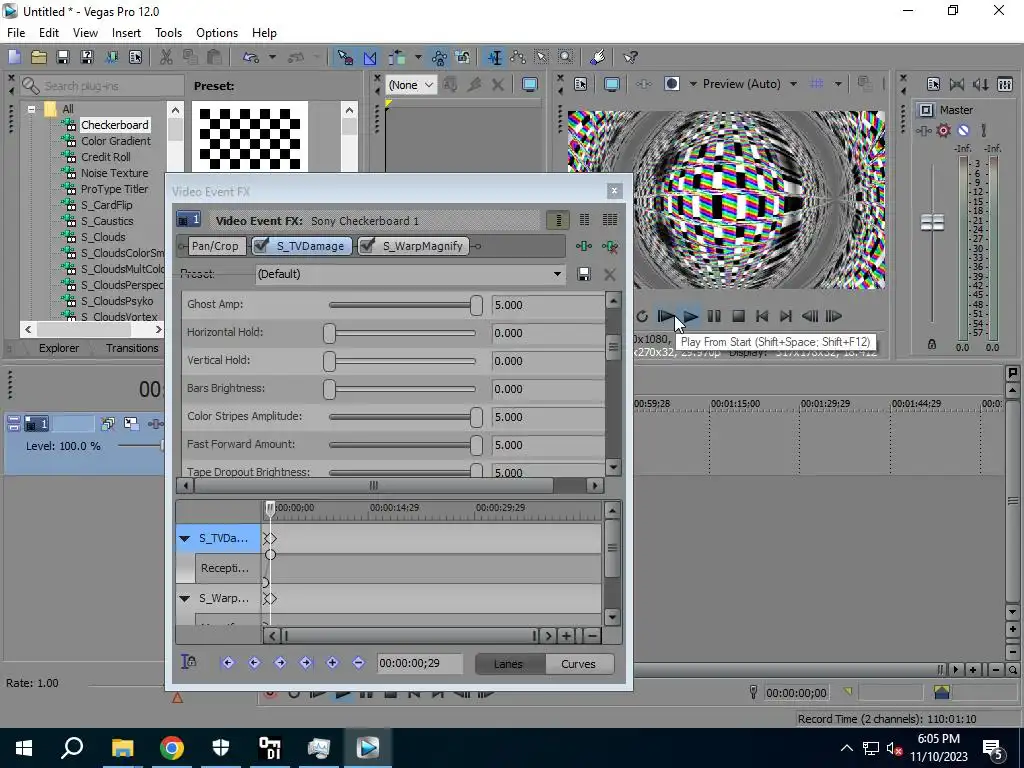Viewport: 1024px width, 768px height.
Task: Click Play From Start in preview
Action: coord(665,317)
